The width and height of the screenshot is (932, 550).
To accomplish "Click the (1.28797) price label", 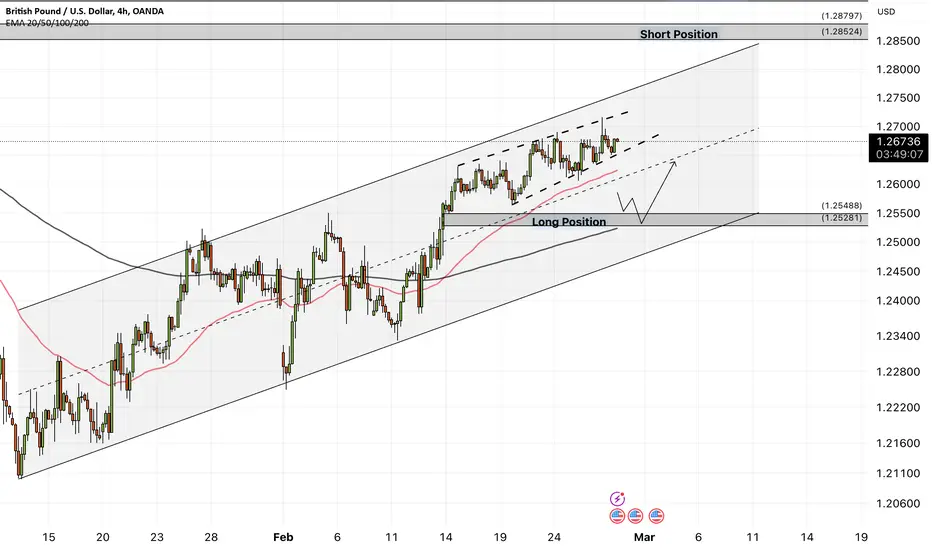I will tap(842, 16).
